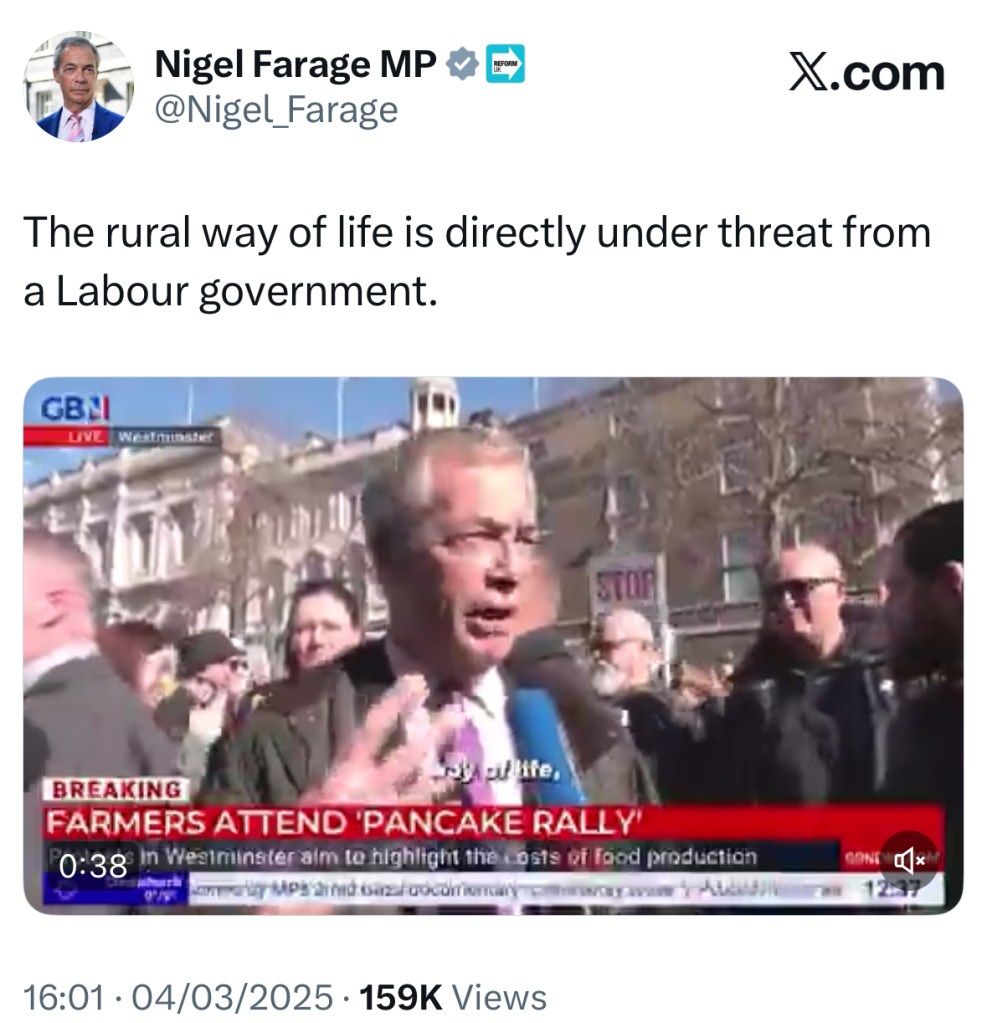Click the Reform UK affiliation badge
The image size is (987, 1023).
click(x=505, y=64)
